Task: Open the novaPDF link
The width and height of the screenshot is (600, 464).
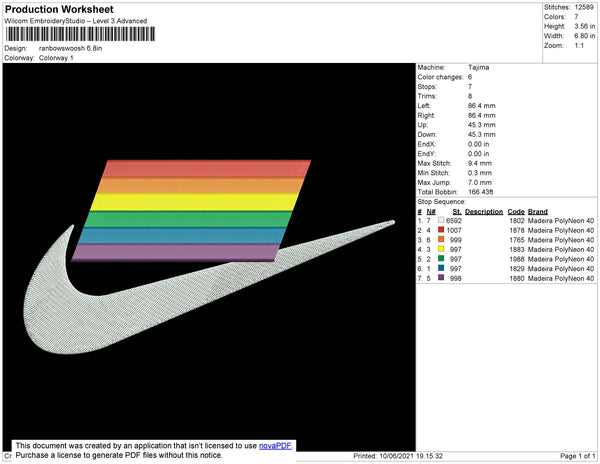Action: 275,446
